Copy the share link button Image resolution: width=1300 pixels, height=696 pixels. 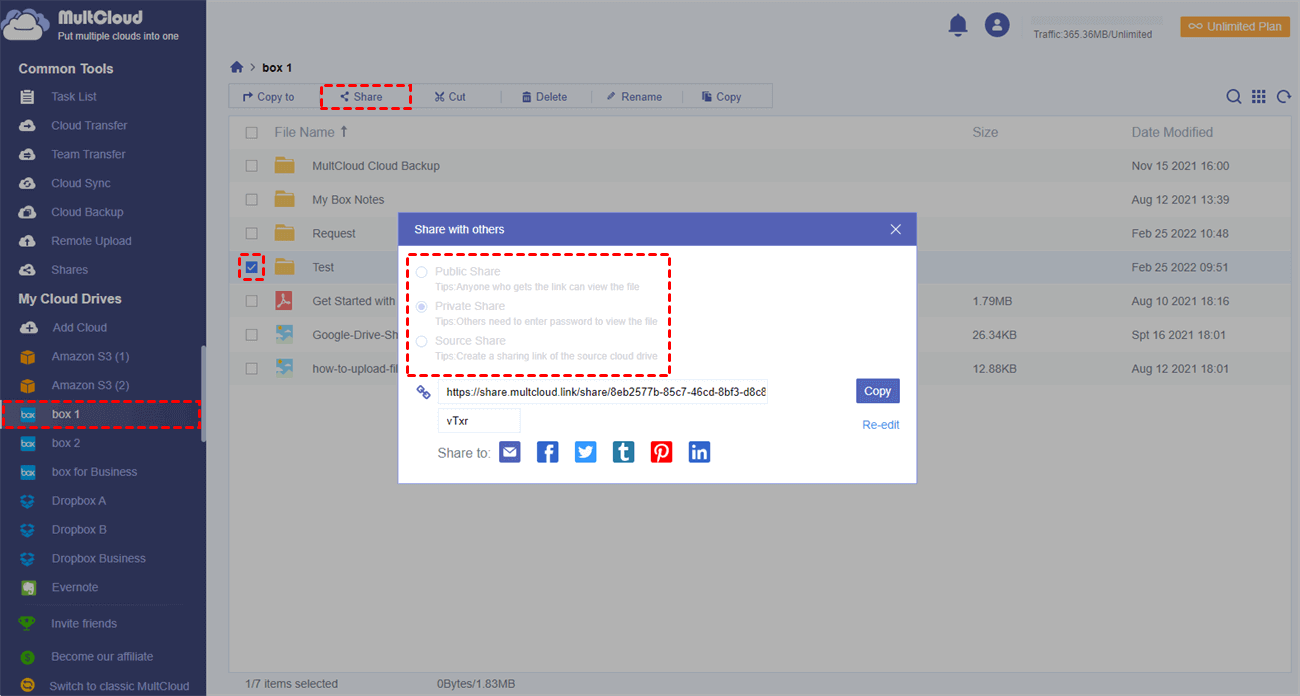pyautogui.click(x=878, y=391)
